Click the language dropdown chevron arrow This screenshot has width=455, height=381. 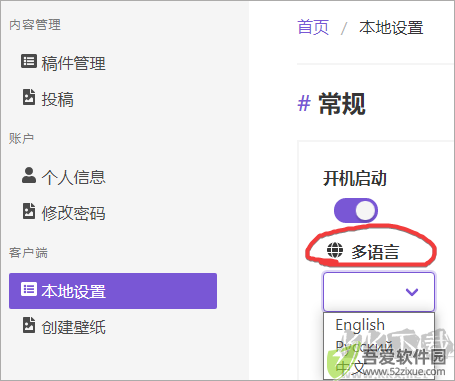[x=412, y=292]
